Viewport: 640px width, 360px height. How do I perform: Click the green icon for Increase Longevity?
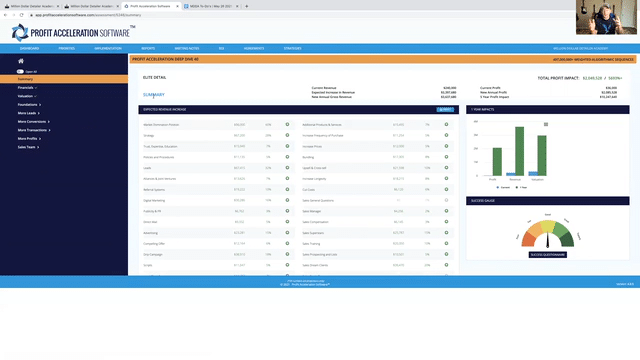pos(447,178)
